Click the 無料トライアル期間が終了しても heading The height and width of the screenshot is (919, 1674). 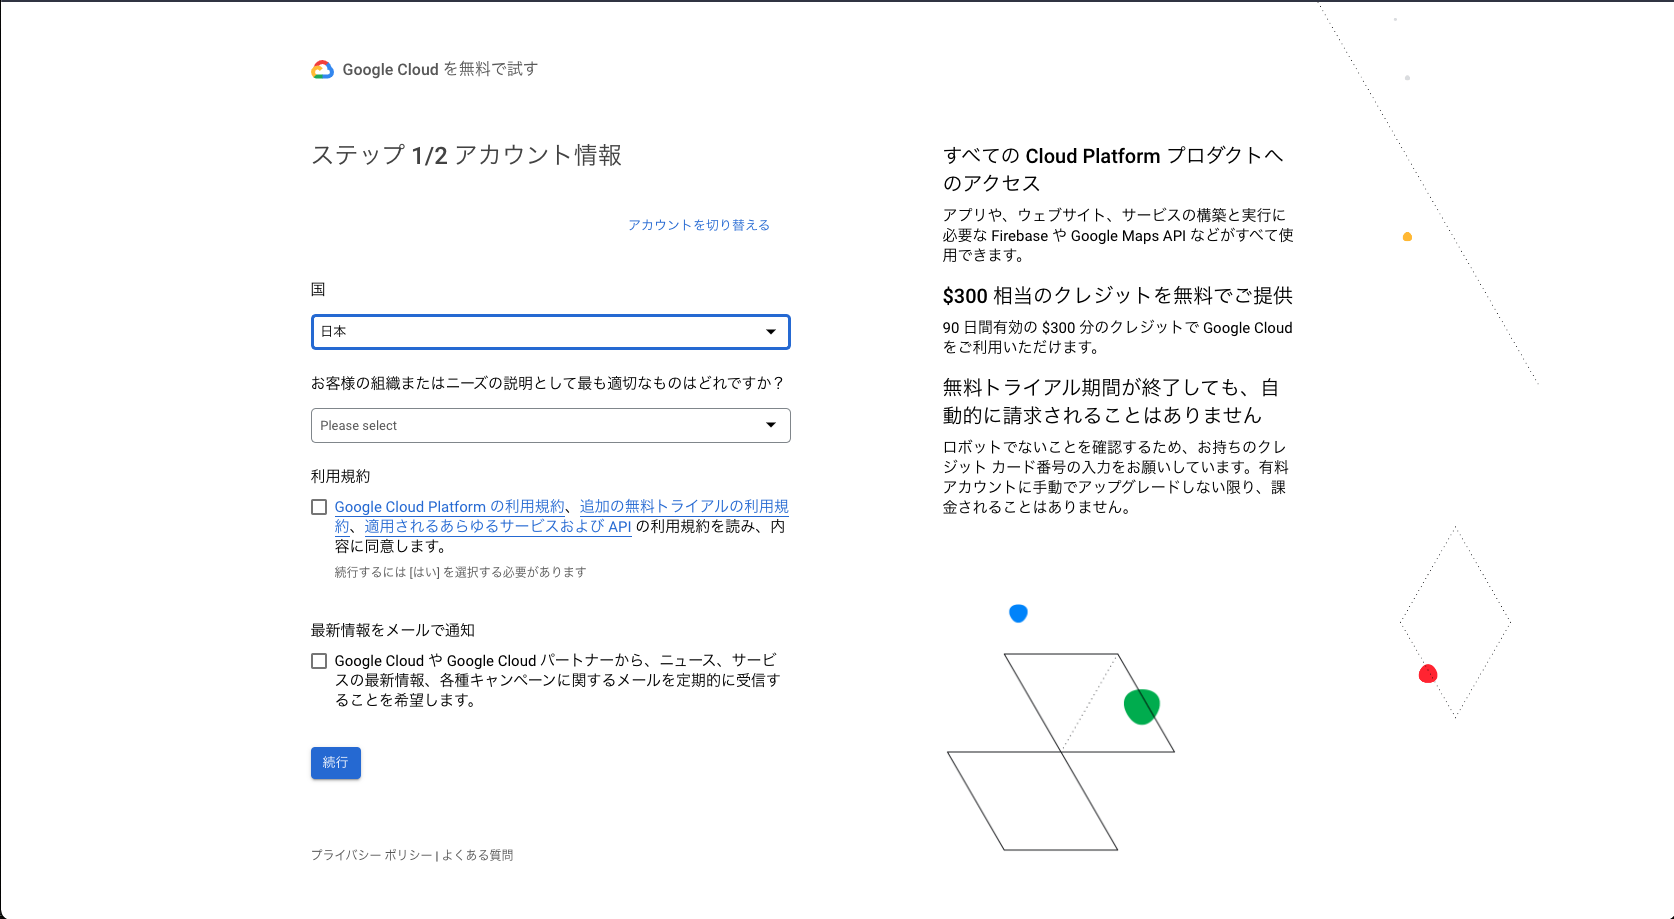click(x=1111, y=401)
